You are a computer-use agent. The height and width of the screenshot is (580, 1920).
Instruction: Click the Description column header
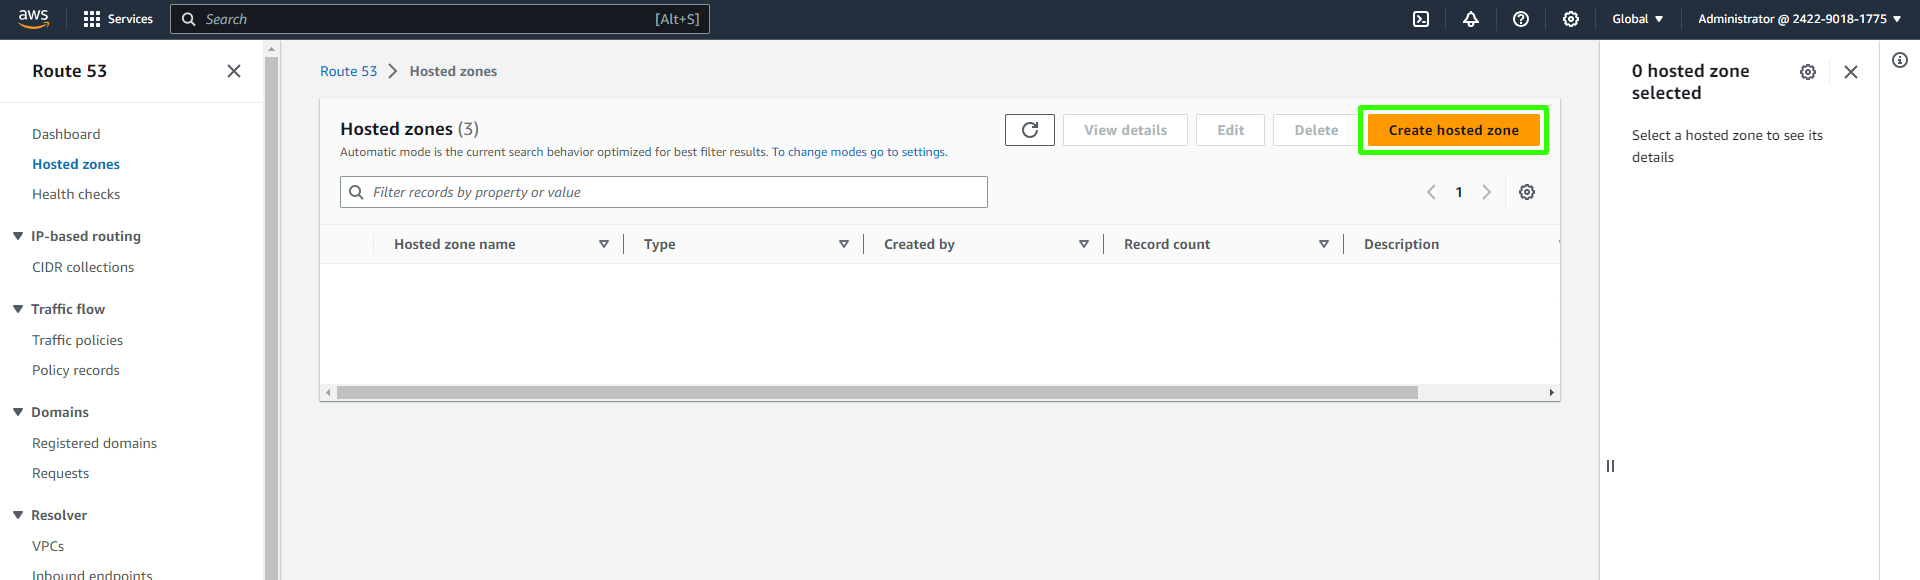click(1401, 244)
